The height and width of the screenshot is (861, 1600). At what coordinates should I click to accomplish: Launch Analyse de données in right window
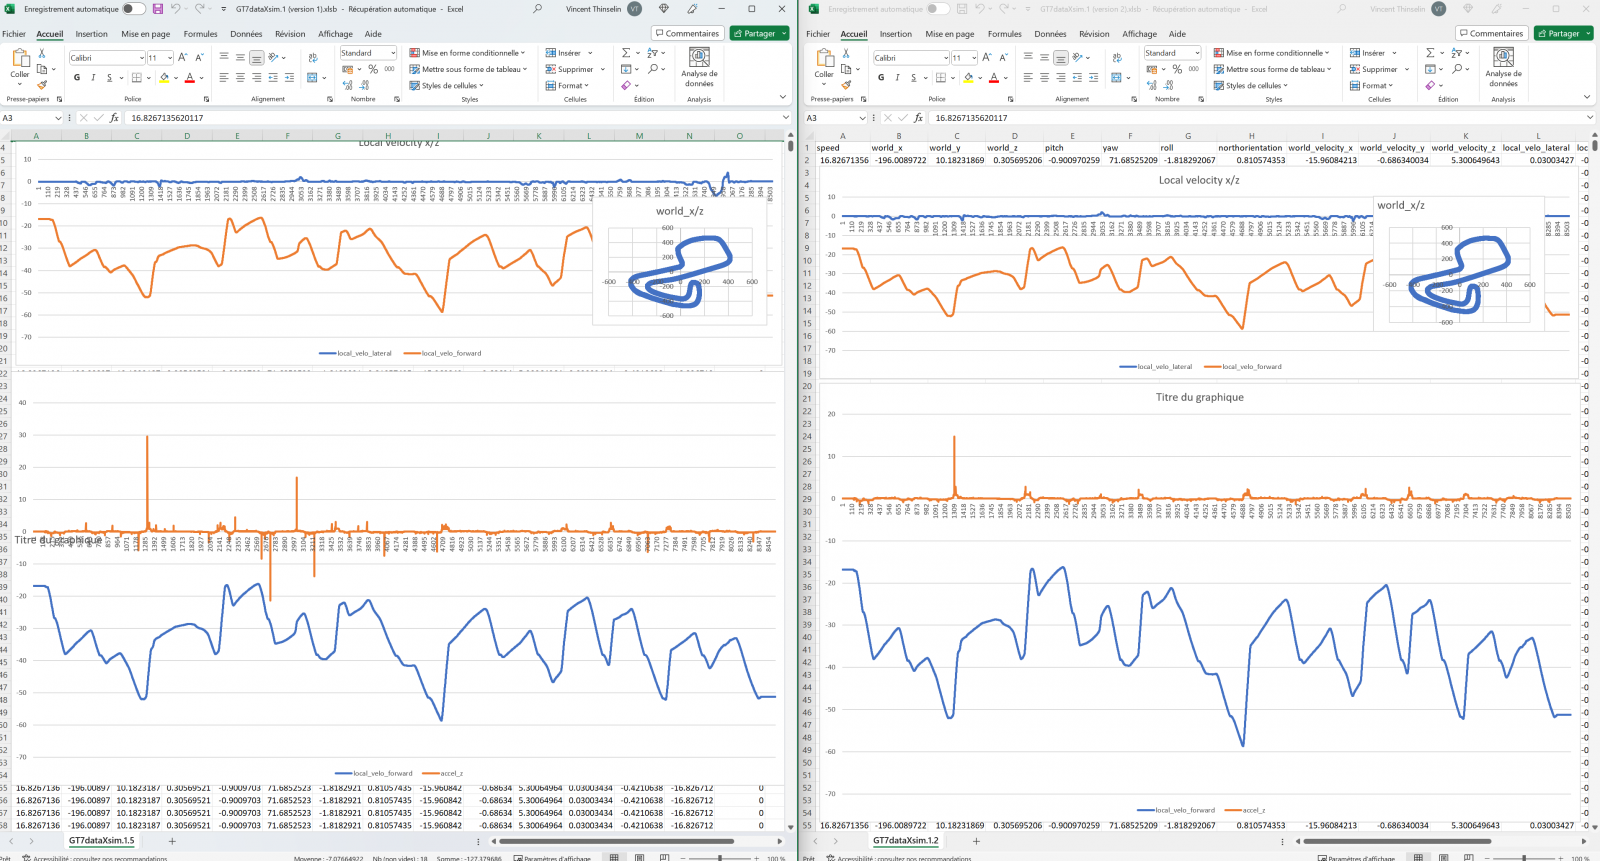[1503, 67]
